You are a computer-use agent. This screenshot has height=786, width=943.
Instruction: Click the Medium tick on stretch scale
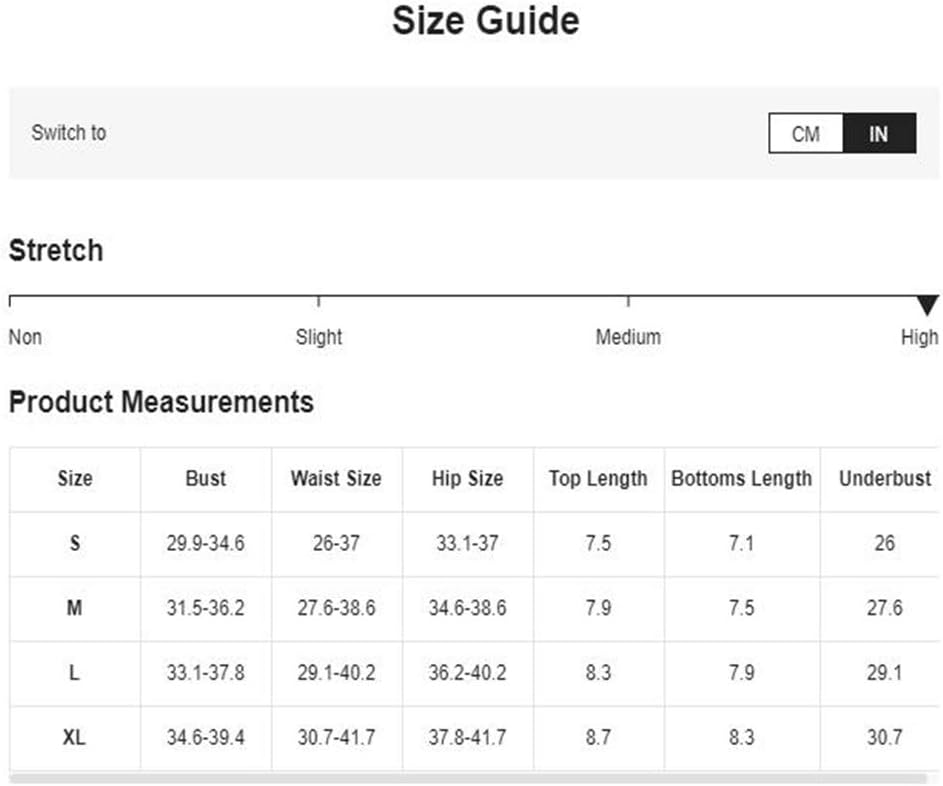point(628,301)
